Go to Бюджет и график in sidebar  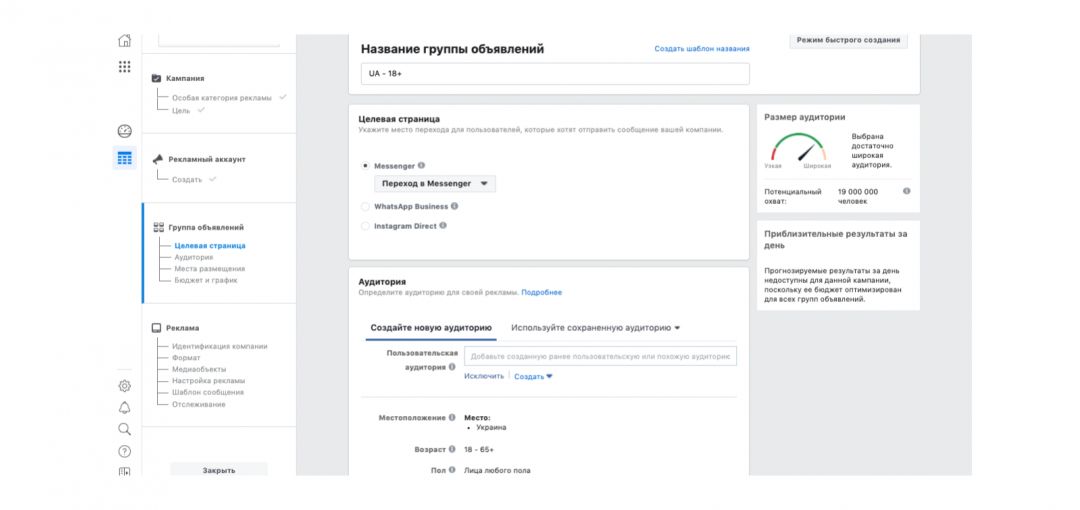tap(206, 280)
